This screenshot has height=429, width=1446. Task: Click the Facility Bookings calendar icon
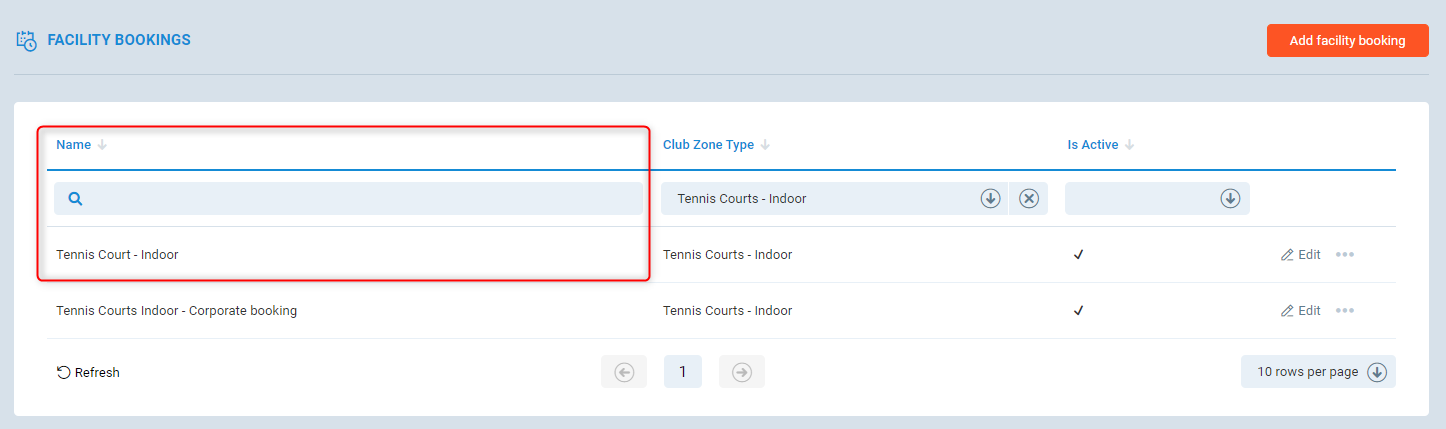tap(27, 41)
